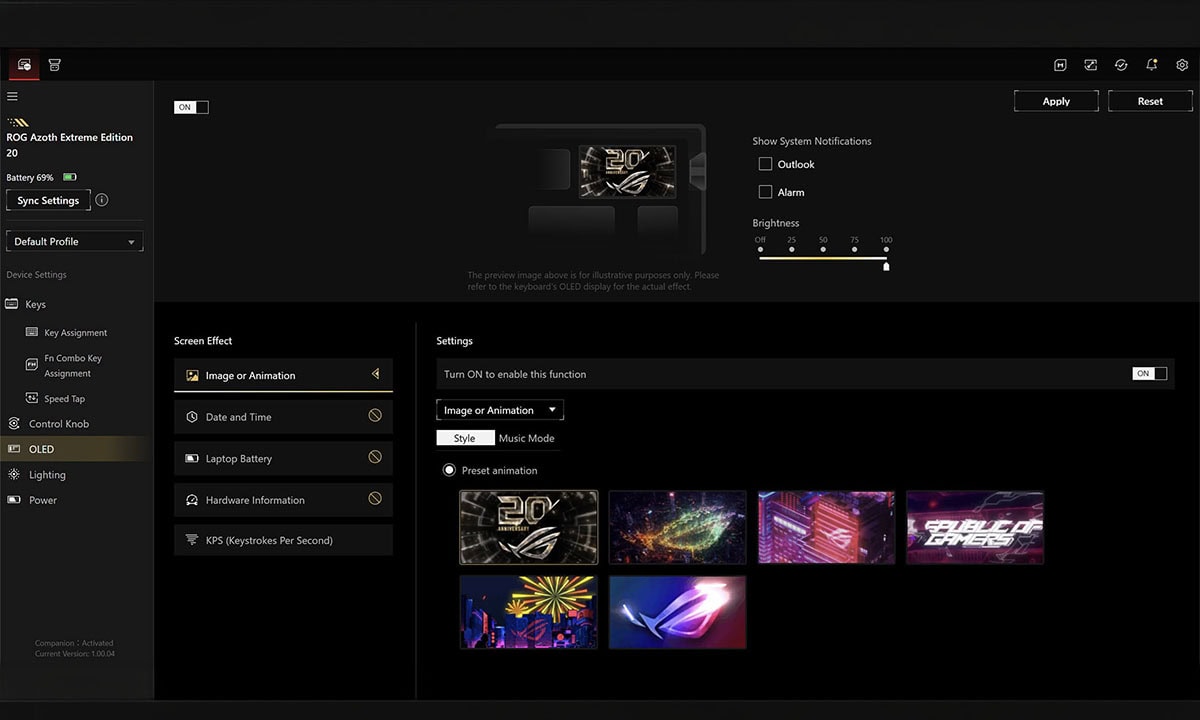Image resolution: width=1200 pixels, height=720 pixels.
Task: Toggle the hamburger sidebar menu
Action: pyautogui.click(x=12, y=96)
